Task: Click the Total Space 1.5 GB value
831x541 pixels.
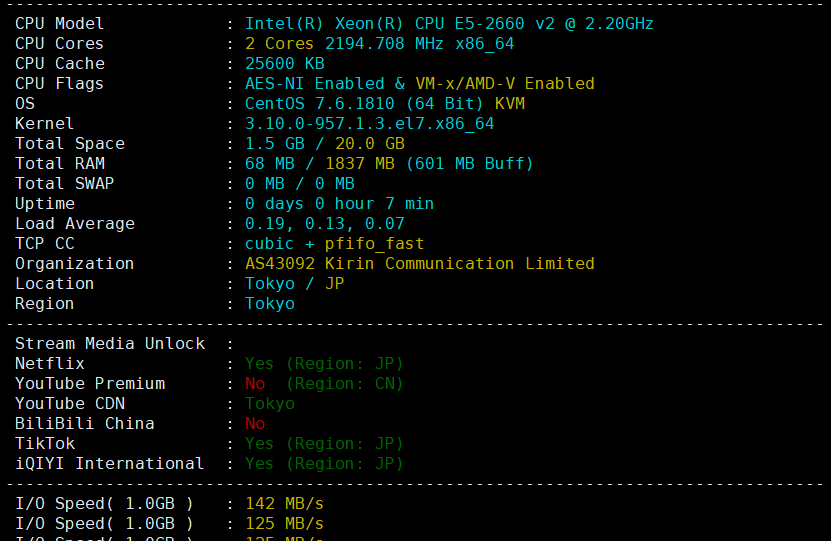Action: pos(275,144)
